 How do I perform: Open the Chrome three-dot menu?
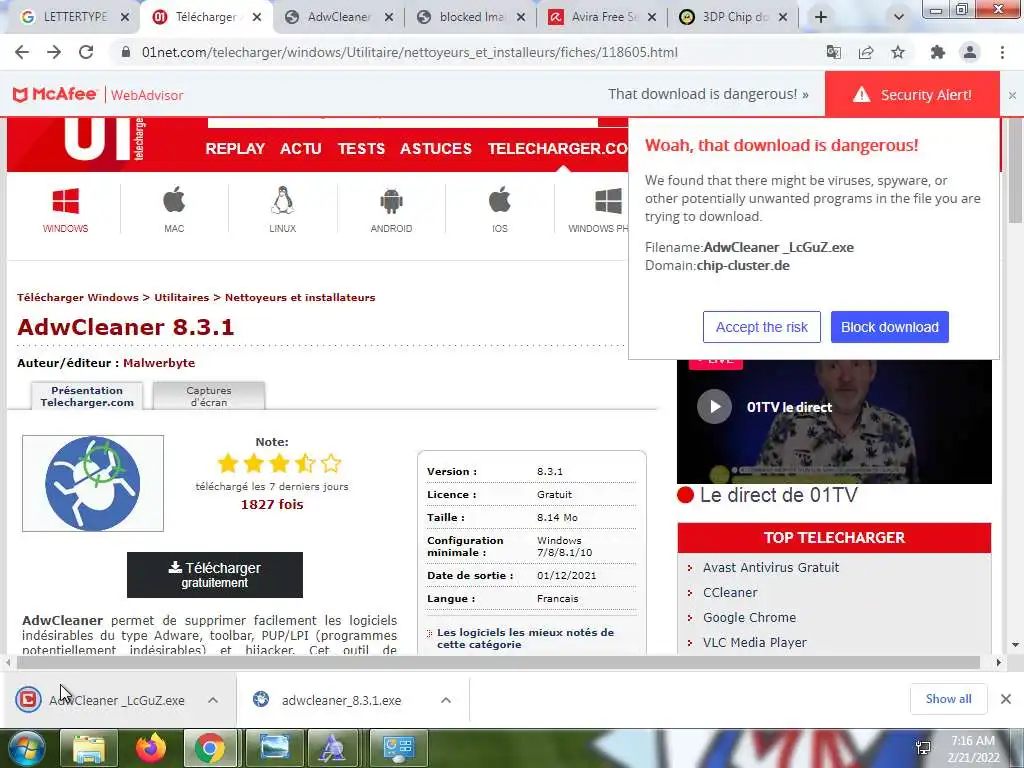(x=1002, y=52)
